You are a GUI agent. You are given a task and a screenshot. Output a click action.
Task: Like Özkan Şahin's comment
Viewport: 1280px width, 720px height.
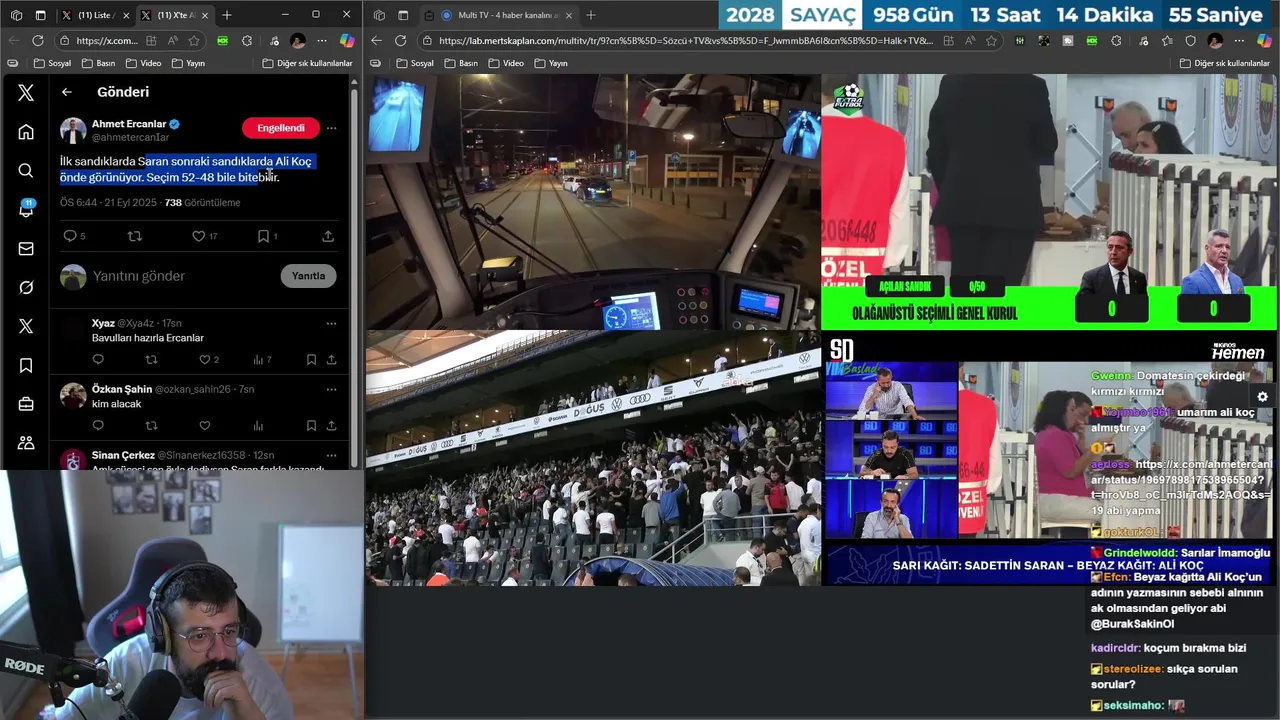point(204,425)
